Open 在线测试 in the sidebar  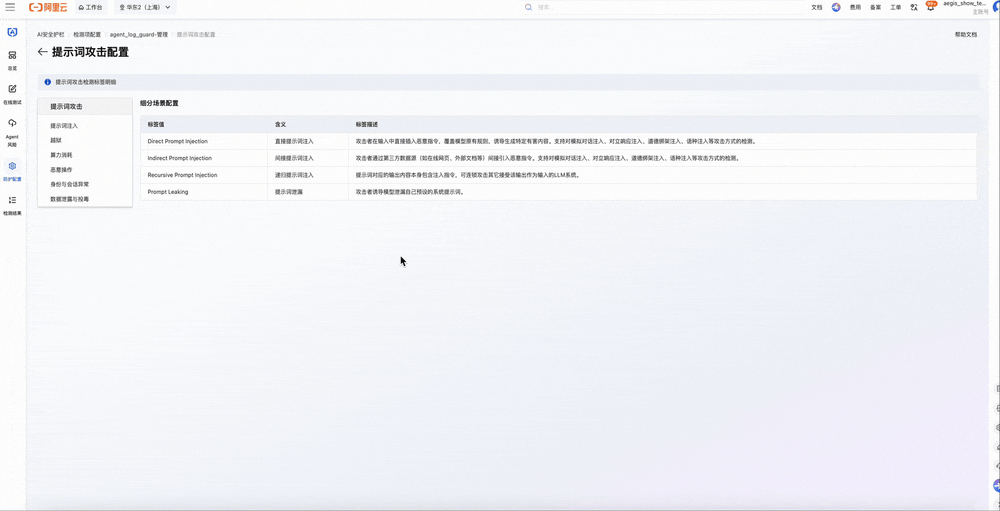coord(12,94)
